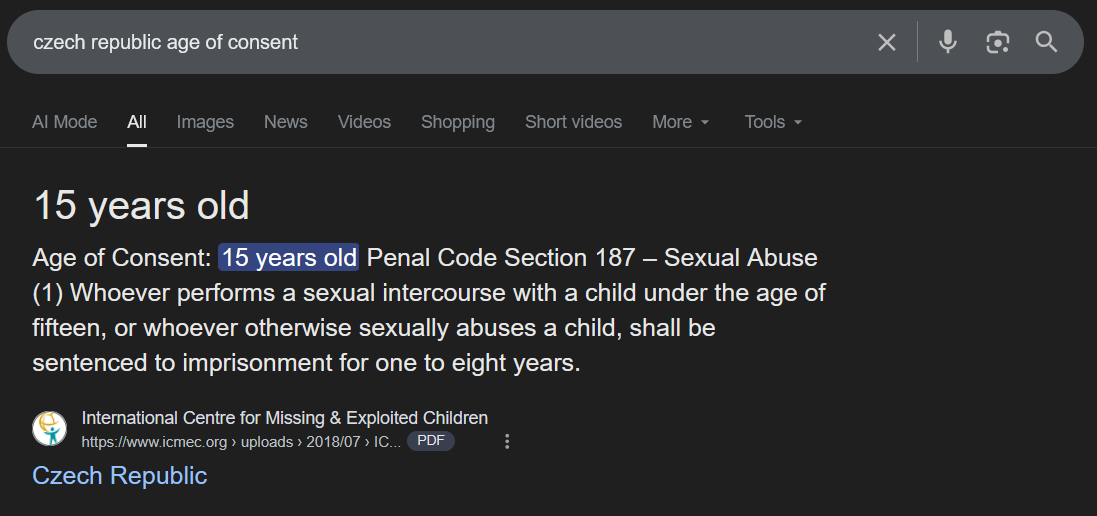Click the magnifying glass search icon

pyautogui.click(x=1046, y=42)
